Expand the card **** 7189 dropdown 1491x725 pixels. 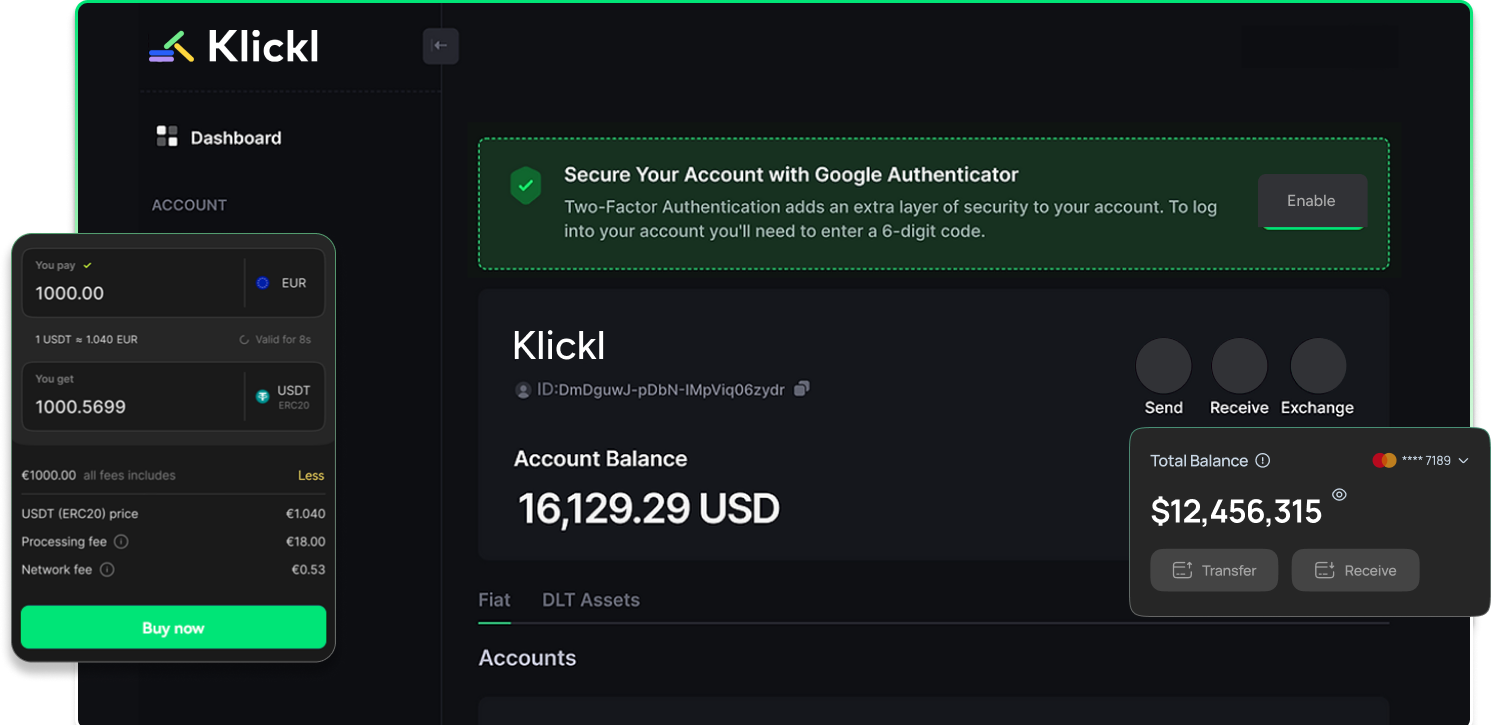click(1421, 460)
